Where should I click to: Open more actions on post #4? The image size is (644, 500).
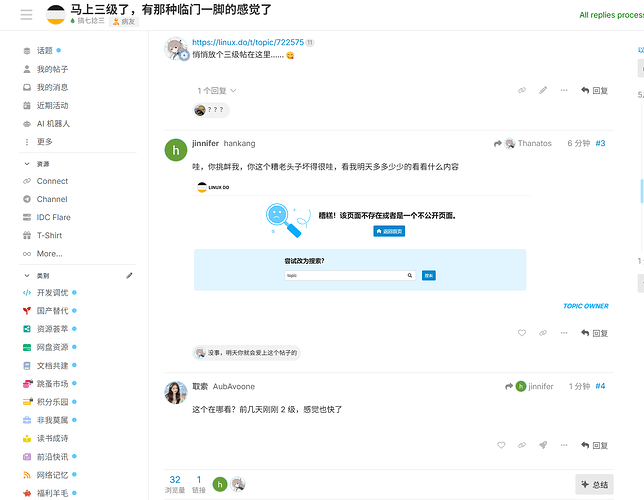(564, 445)
